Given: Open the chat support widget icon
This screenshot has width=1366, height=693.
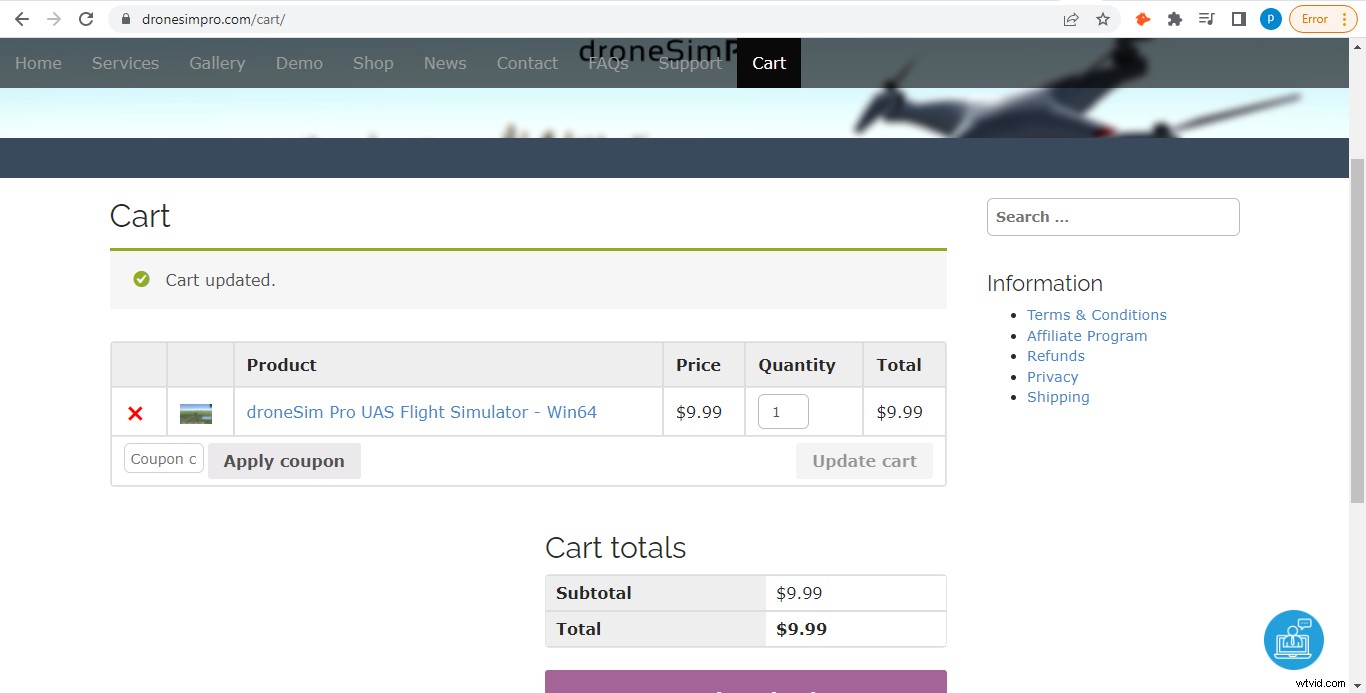Looking at the screenshot, I should point(1293,640).
